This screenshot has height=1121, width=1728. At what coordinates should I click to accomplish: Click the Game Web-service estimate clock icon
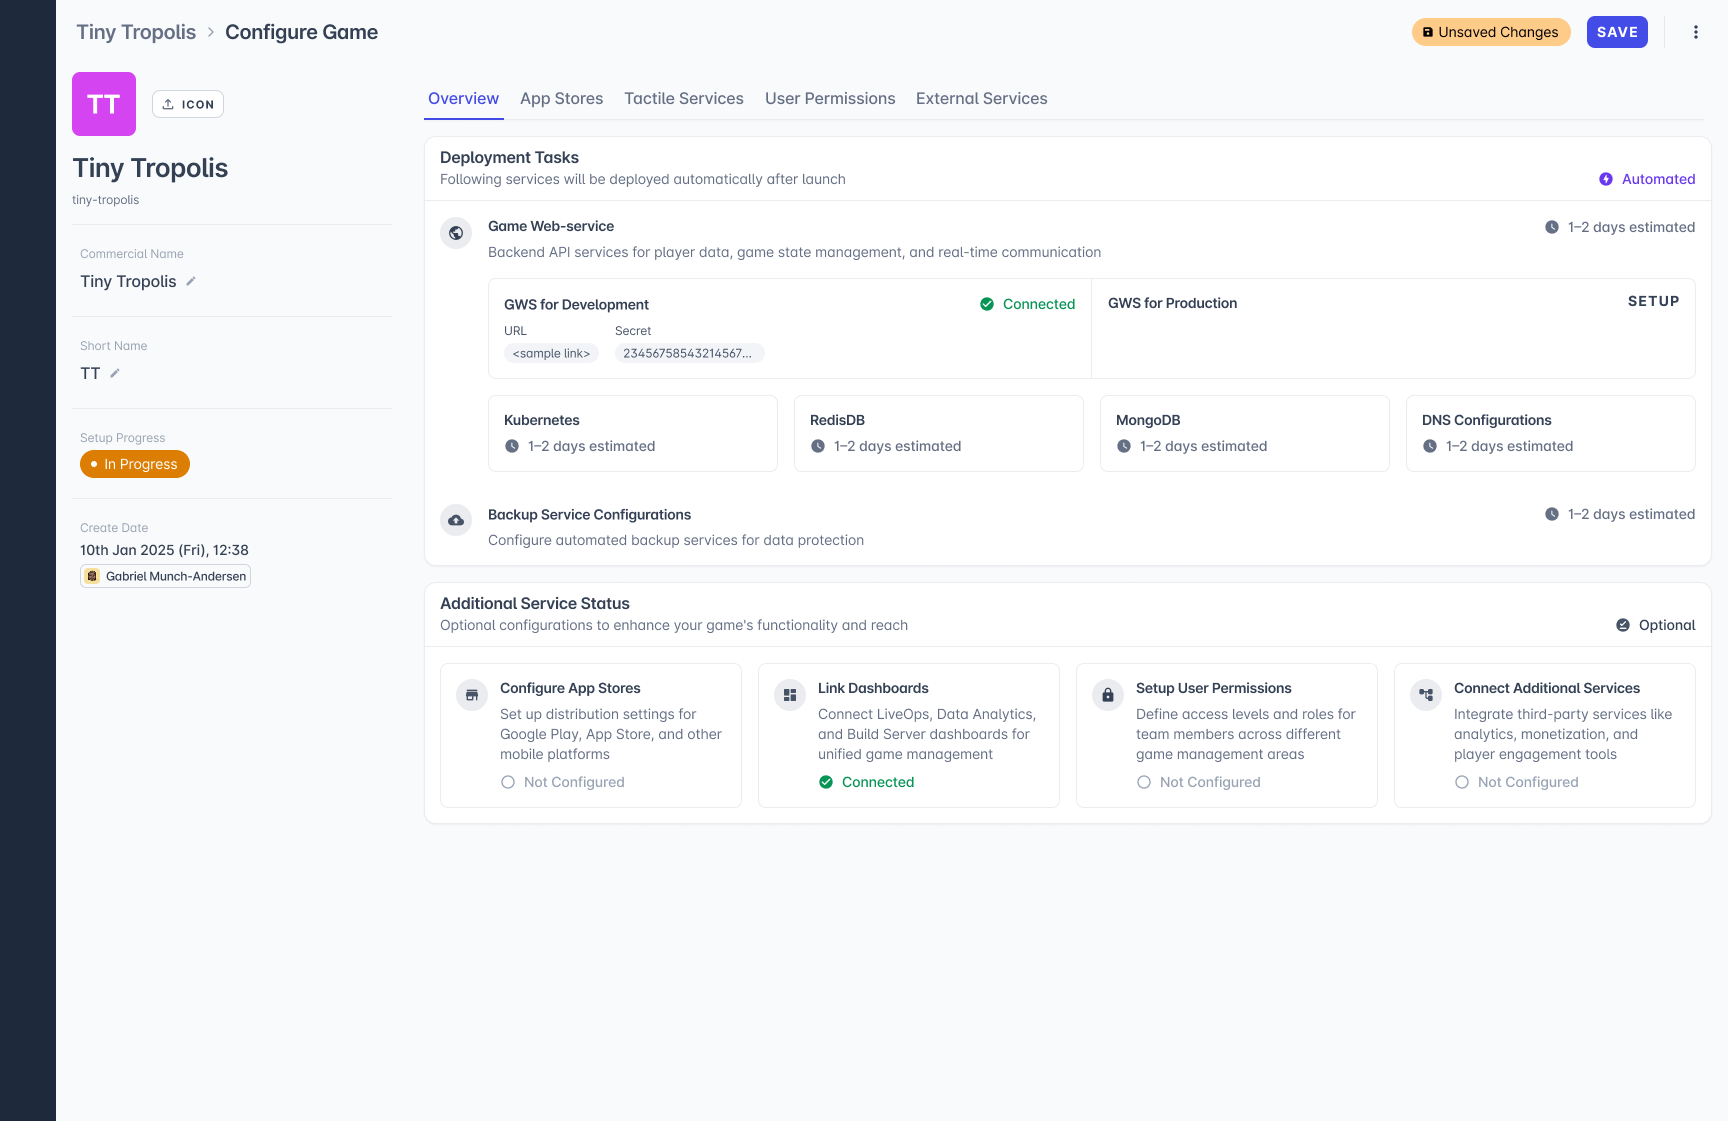(1552, 227)
